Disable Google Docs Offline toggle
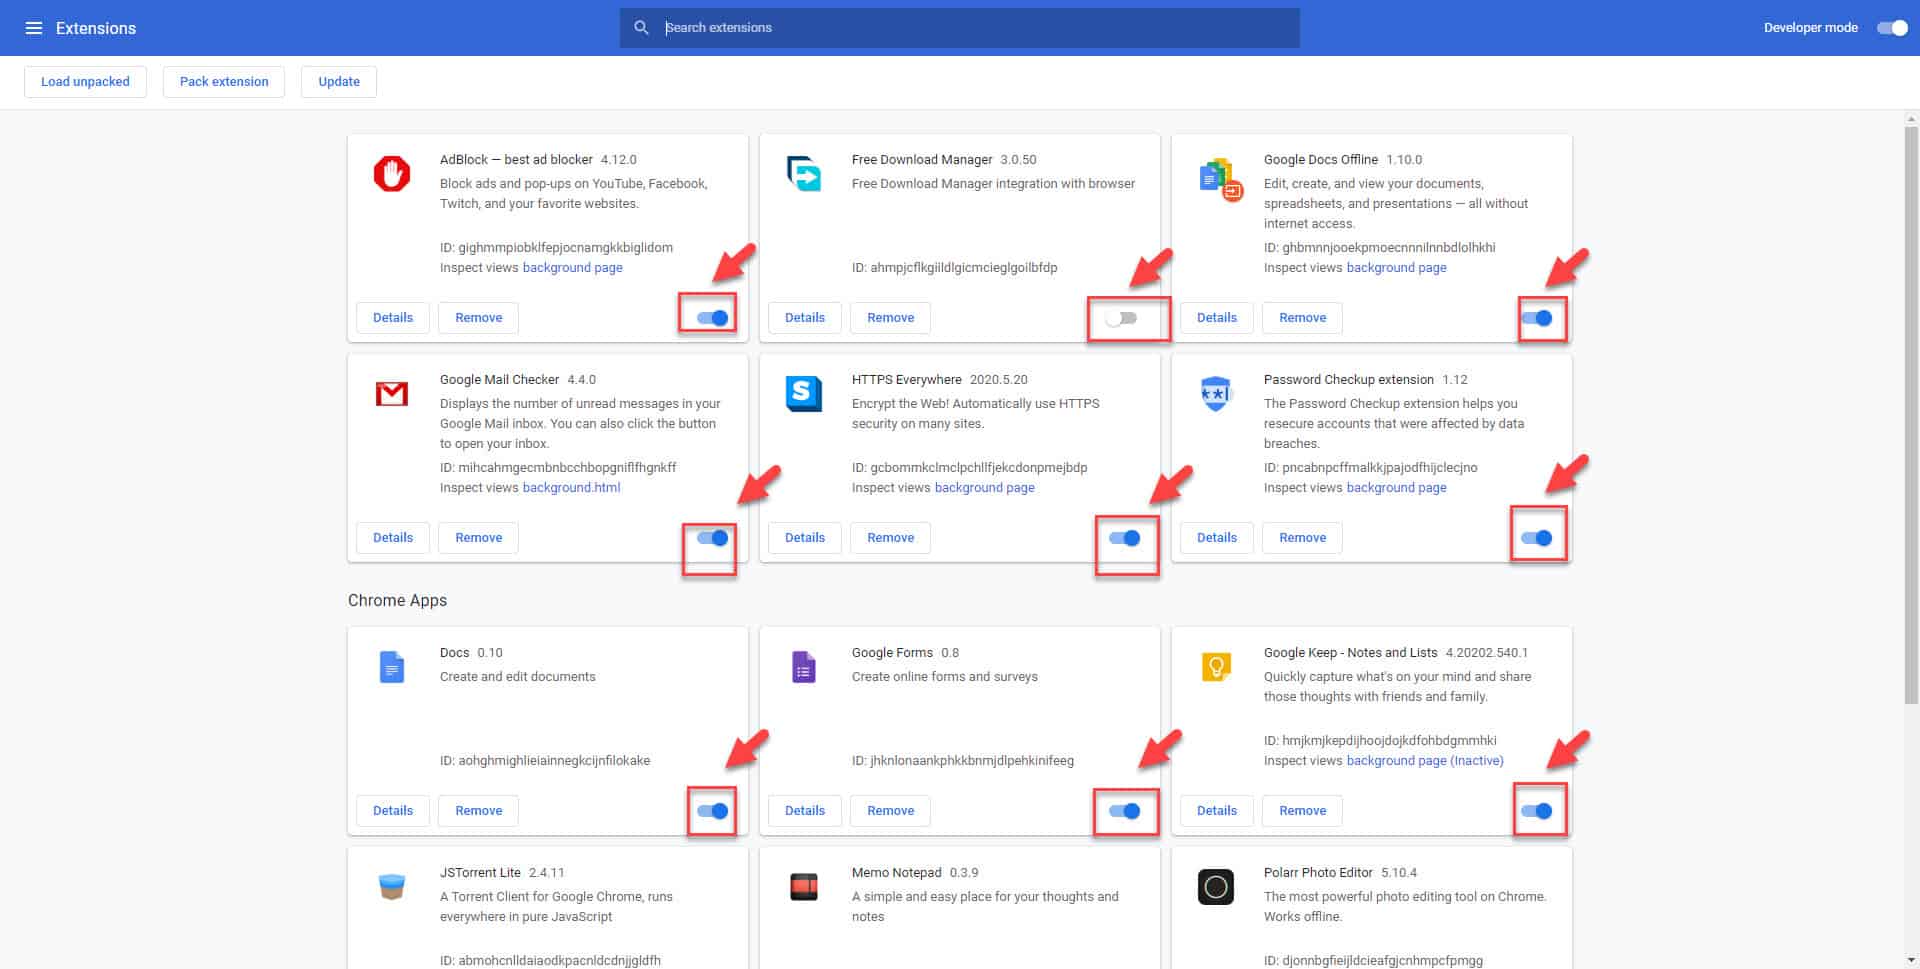The height and width of the screenshot is (969, 1920). coord(1537,318)
